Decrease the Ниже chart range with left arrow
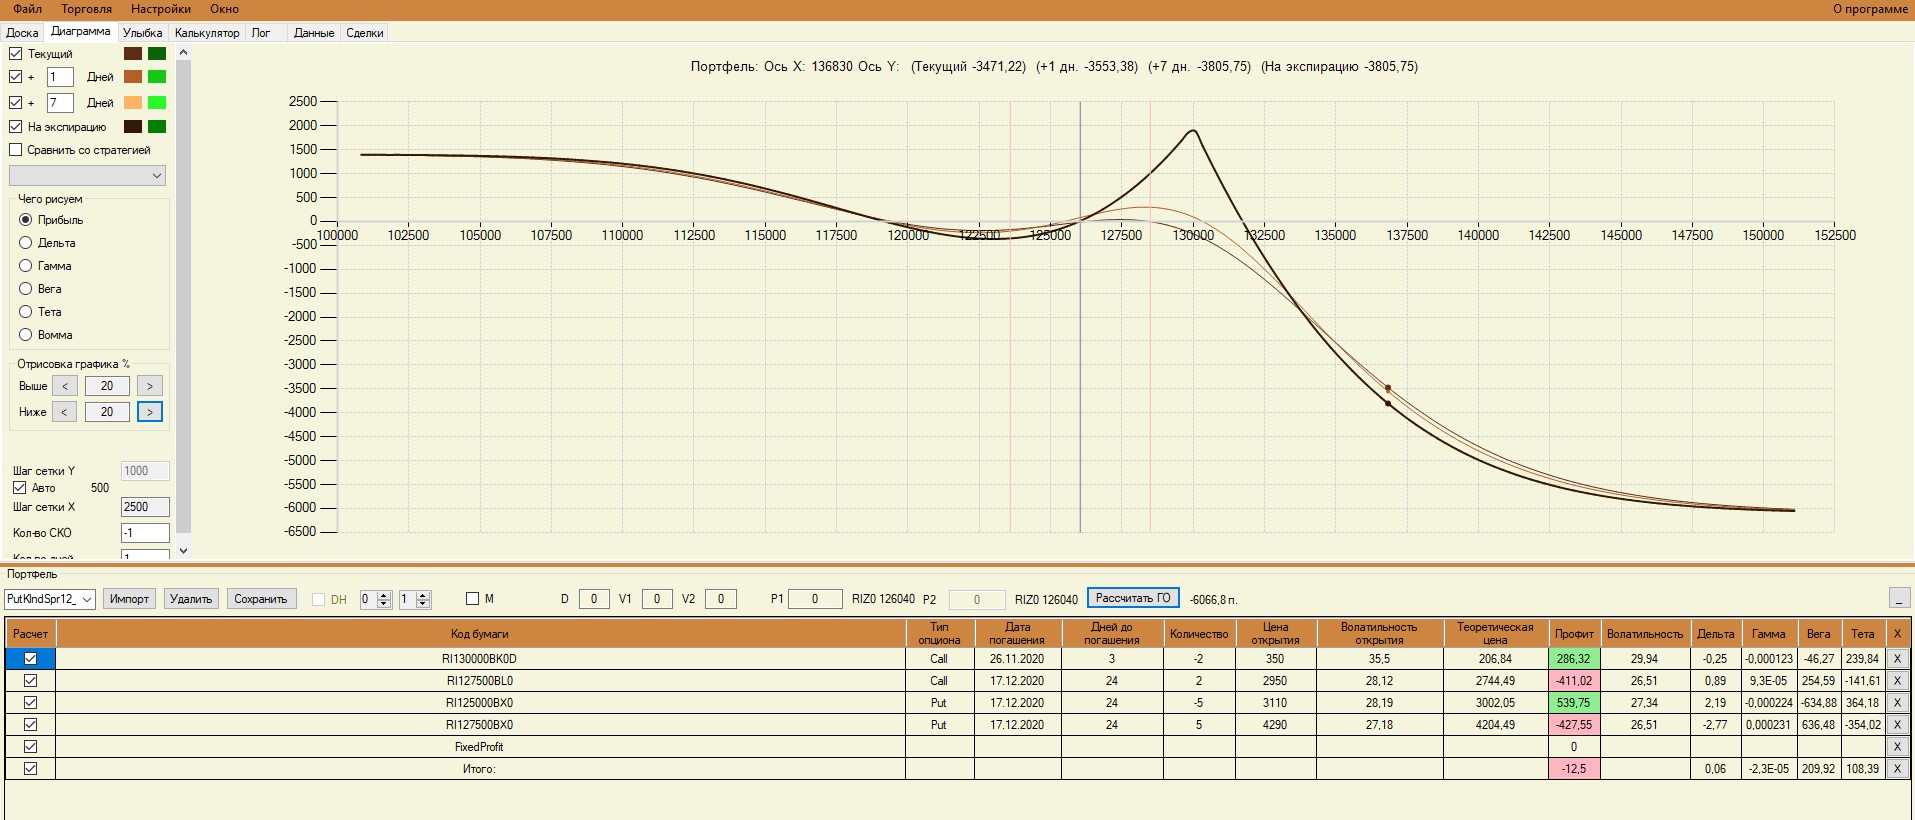Image resolution: width=1915 pixels, height=820 pixels. click(64, 412)
